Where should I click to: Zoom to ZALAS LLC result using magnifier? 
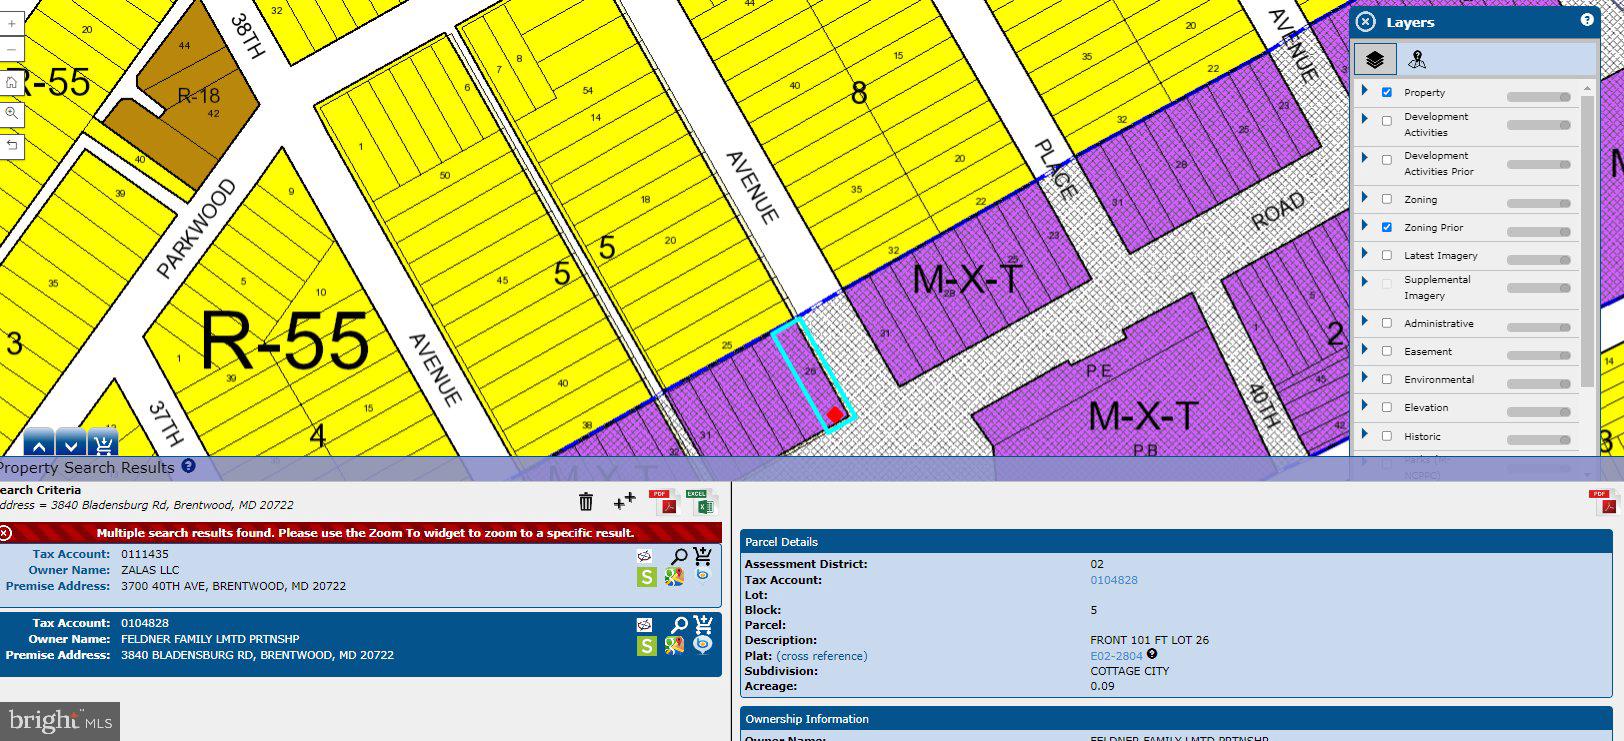click(678, 556)
